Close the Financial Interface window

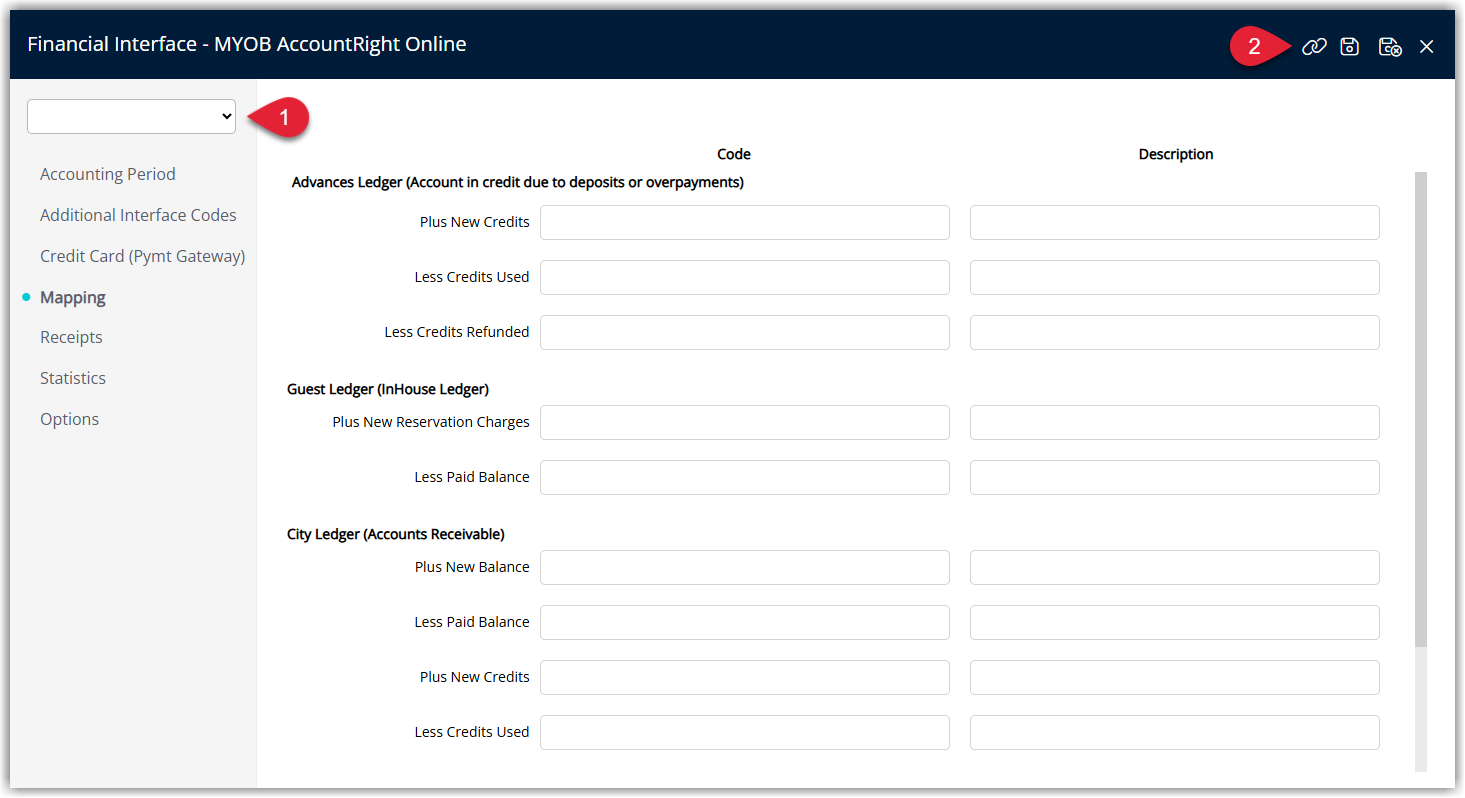pos(1427,47)
